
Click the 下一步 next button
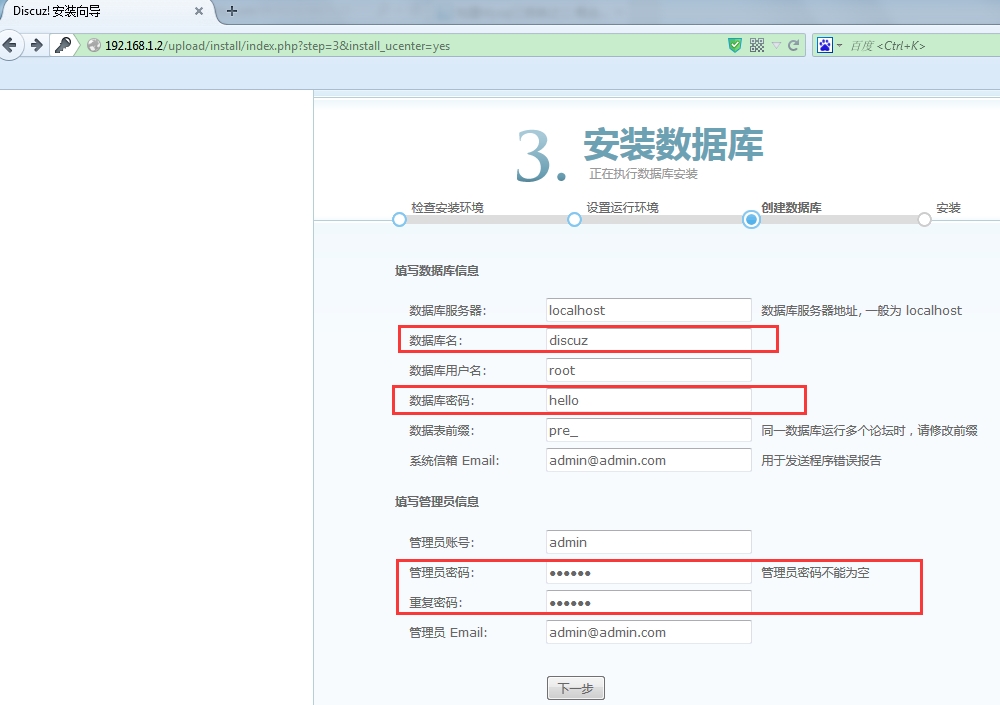click(x=575, y=688)
